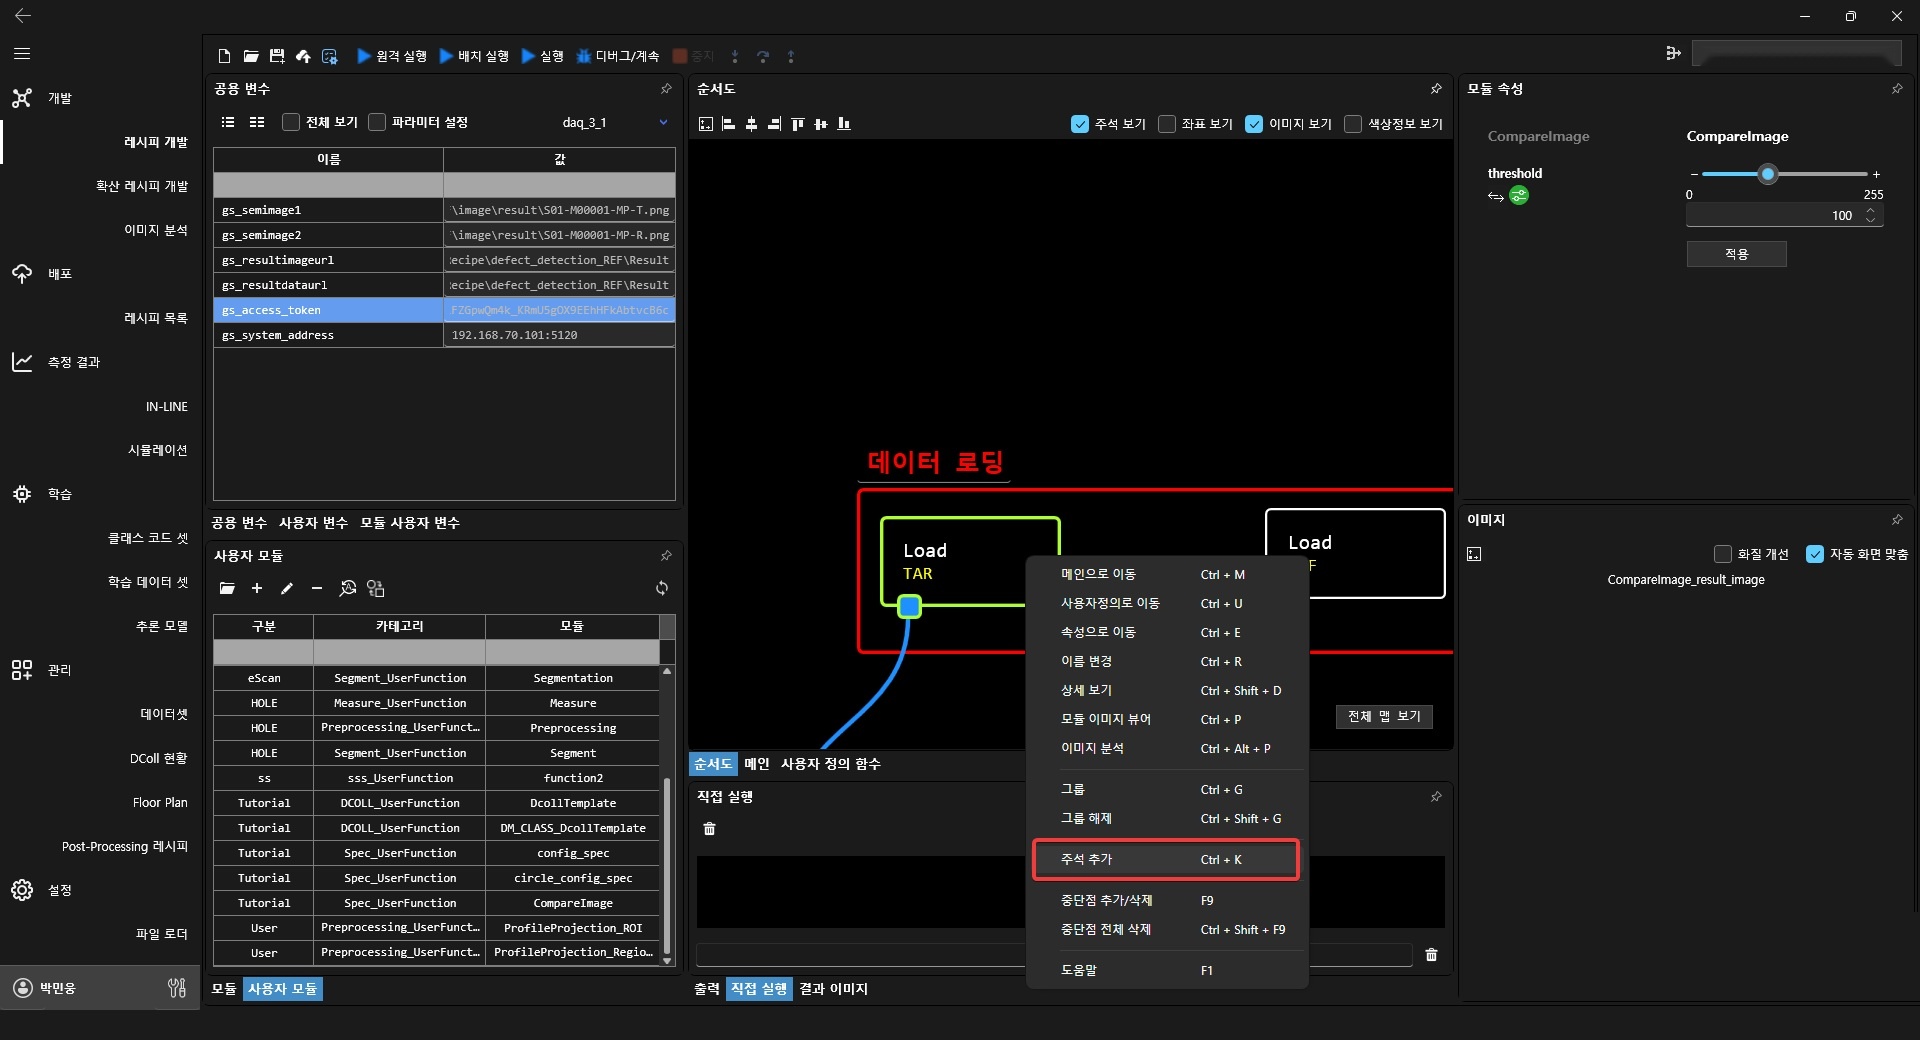Add a user module with plus icon
The image size is (1920, 1040).
[x=257, y=589]
